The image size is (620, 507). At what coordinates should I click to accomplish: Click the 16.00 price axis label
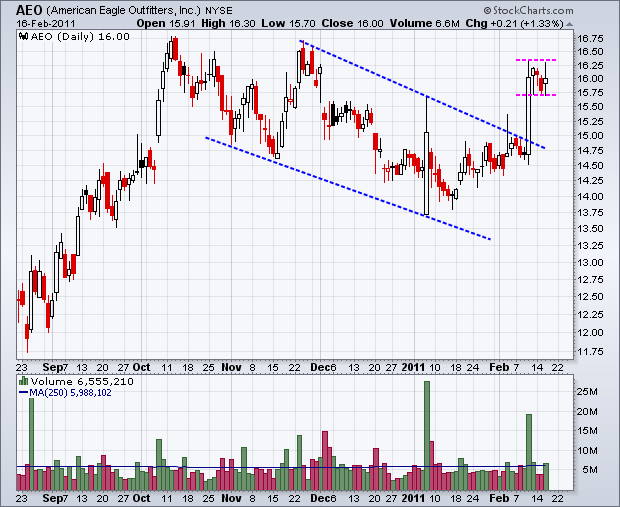590,79
